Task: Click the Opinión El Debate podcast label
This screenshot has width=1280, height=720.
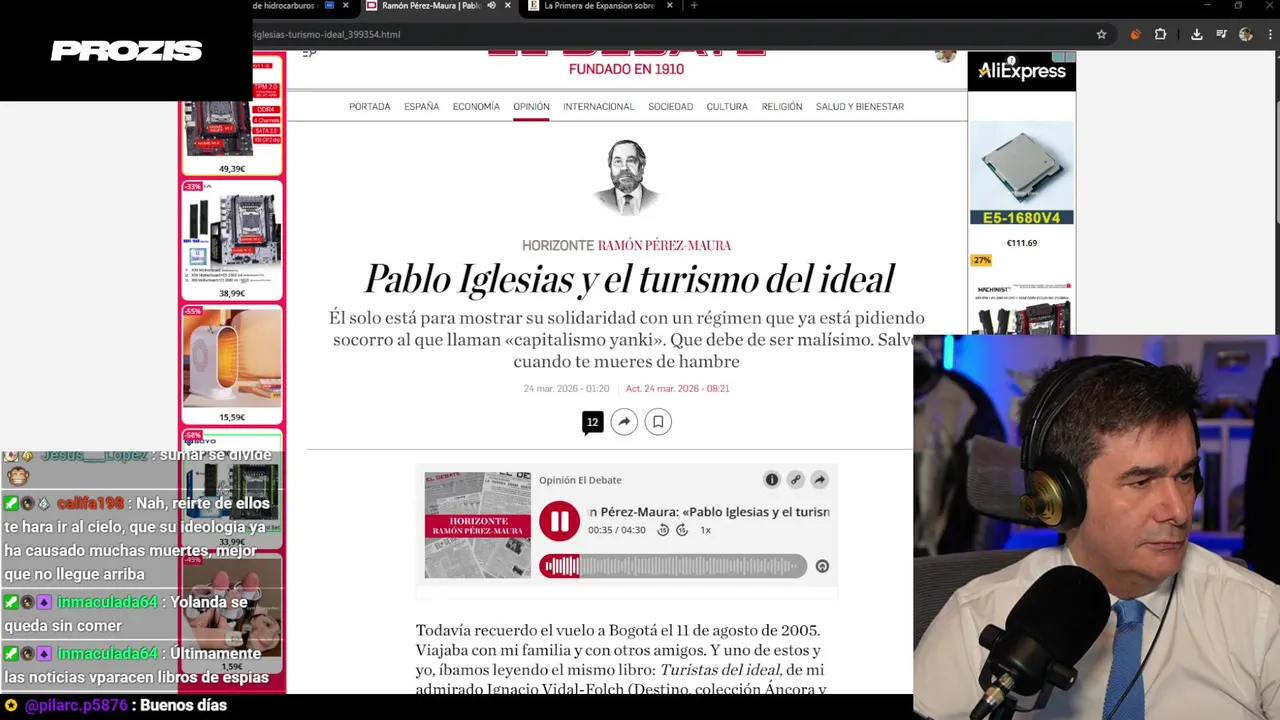Action: point(580,480)
